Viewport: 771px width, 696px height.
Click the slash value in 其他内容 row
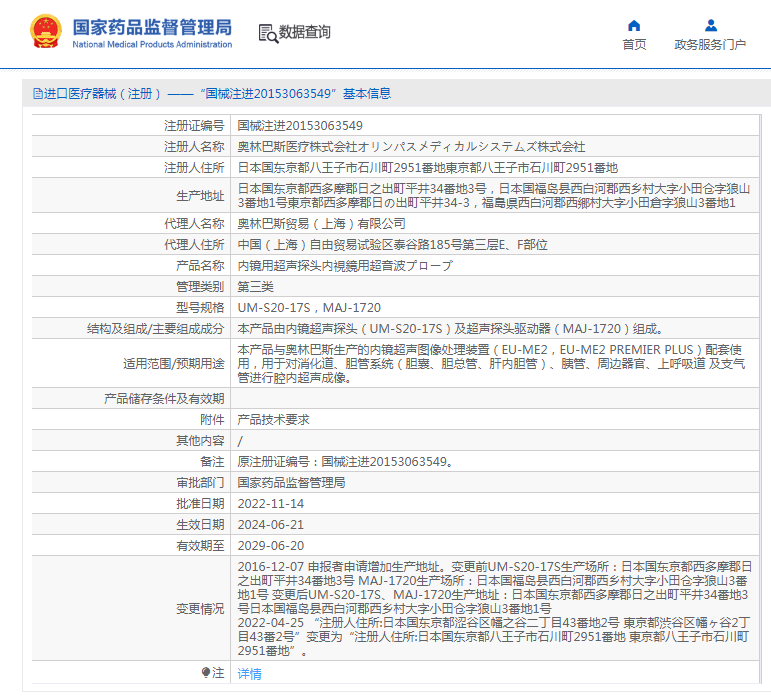[x=240, y=441]
